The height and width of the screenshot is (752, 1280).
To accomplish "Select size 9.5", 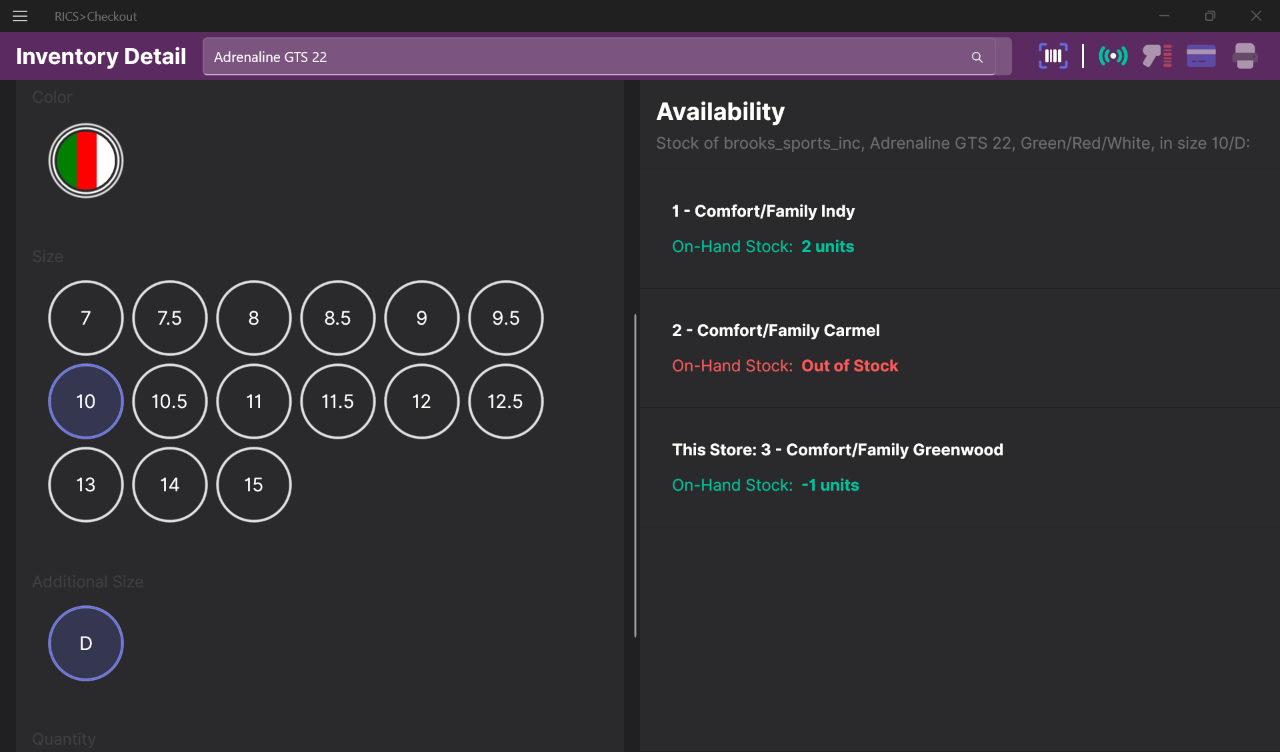I will (x=506, y=318).
